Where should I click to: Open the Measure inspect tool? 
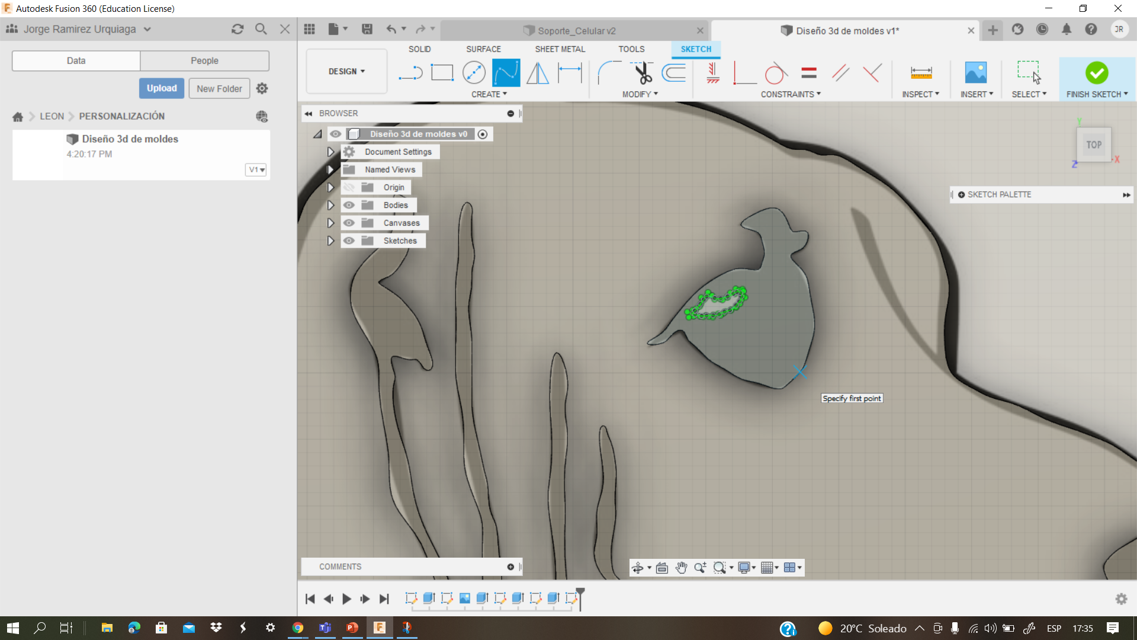point(921,73)
